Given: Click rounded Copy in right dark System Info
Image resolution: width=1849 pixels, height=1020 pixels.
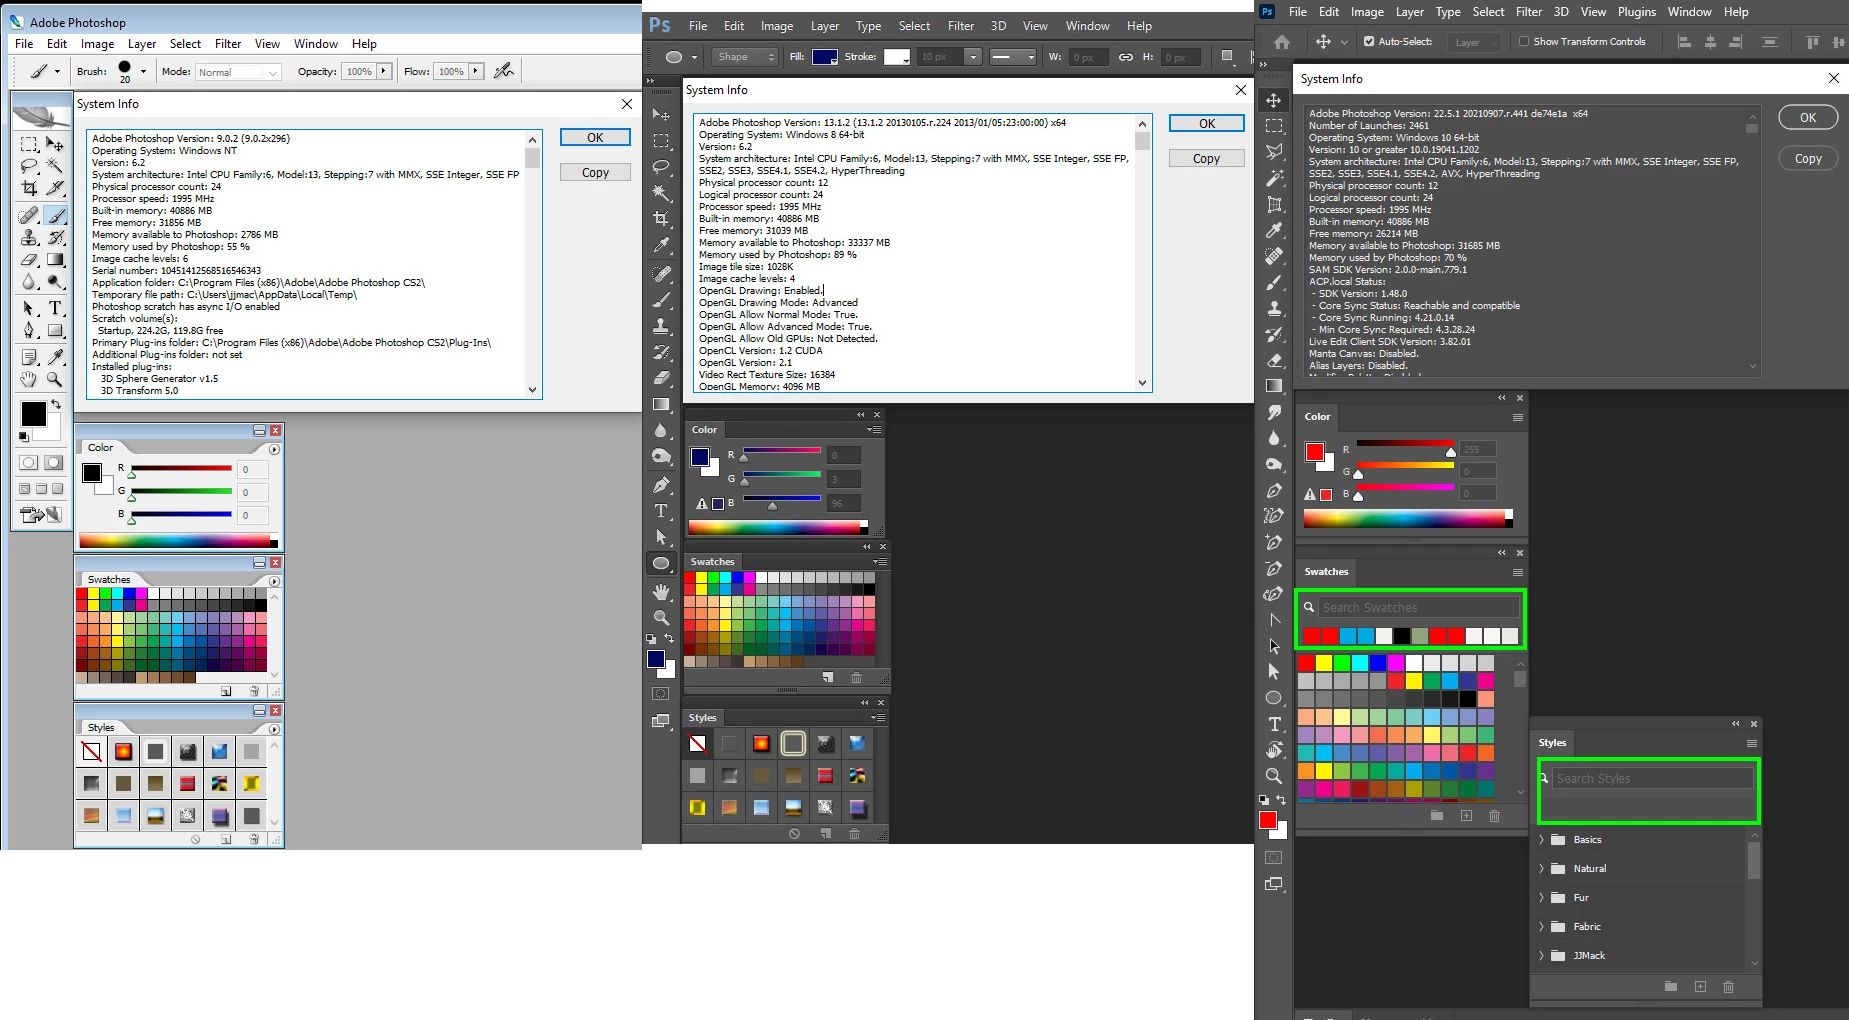Looking at the screenshot, I should (x=1808, y=159).
